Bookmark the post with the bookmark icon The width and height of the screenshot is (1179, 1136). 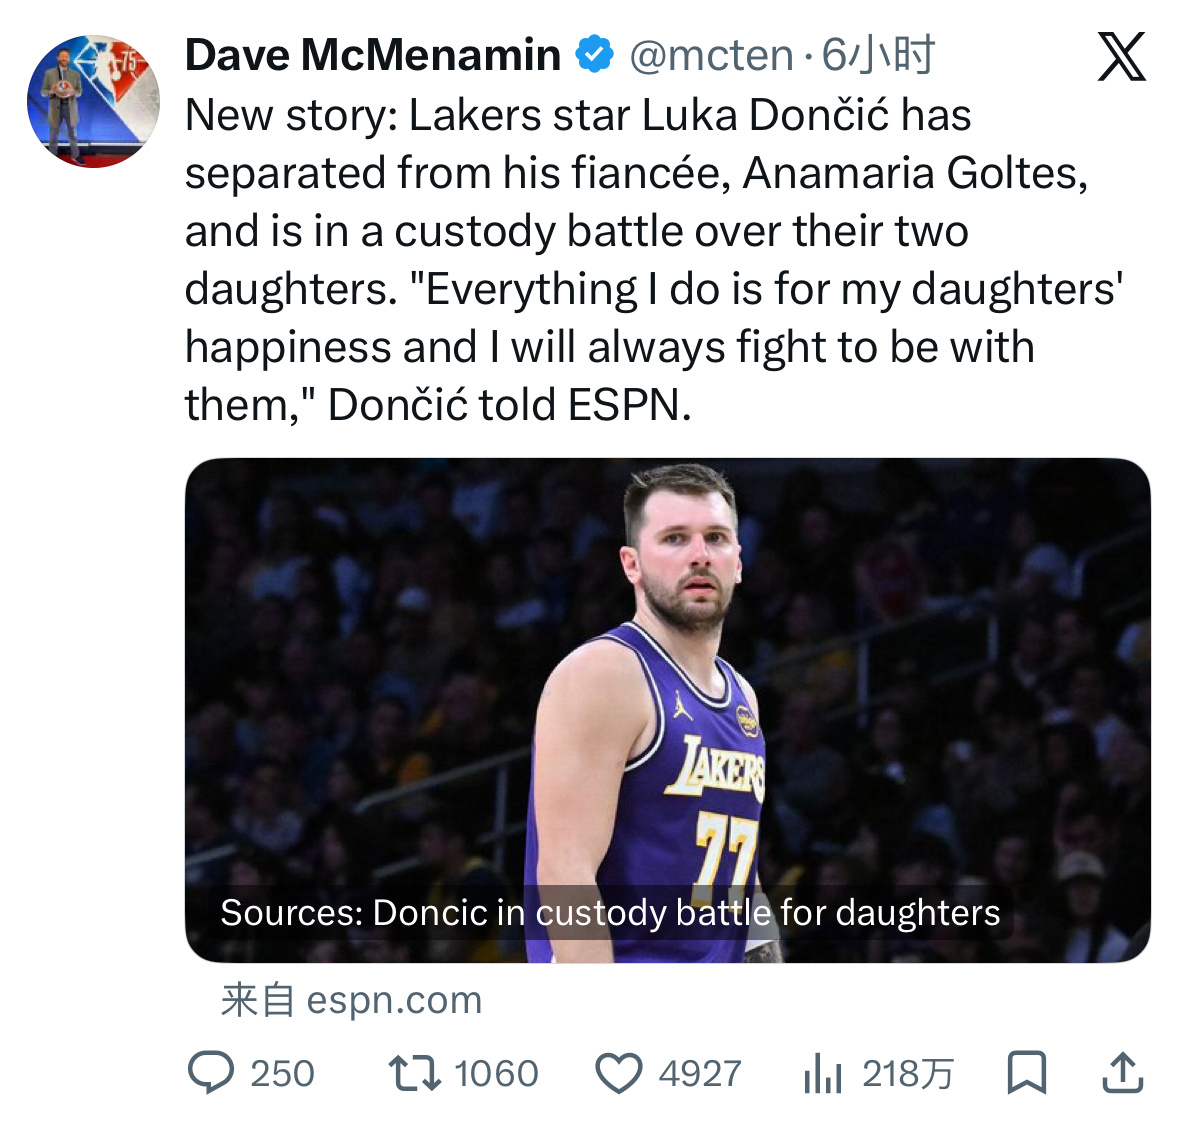coord(1026,1073)
